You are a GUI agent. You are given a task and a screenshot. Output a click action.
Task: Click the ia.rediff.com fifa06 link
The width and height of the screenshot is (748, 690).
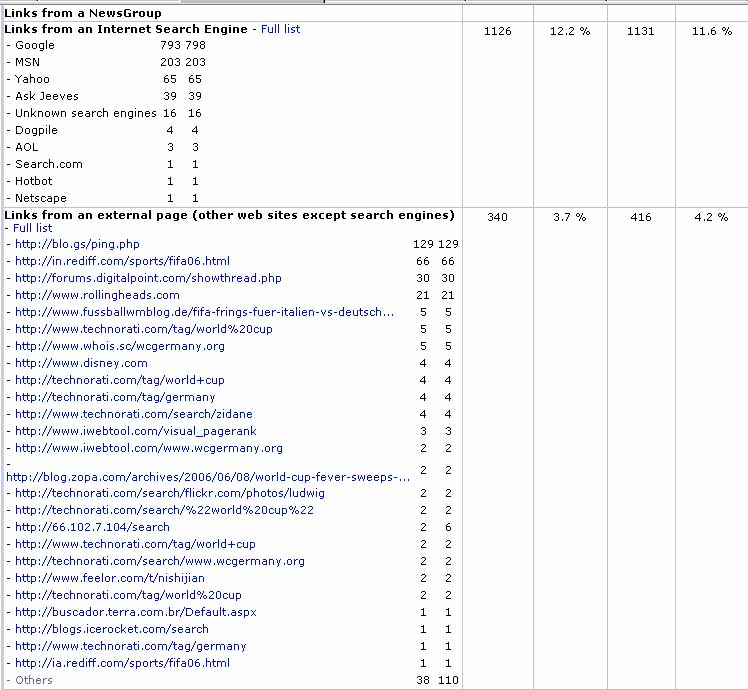[x=122, y=663]
